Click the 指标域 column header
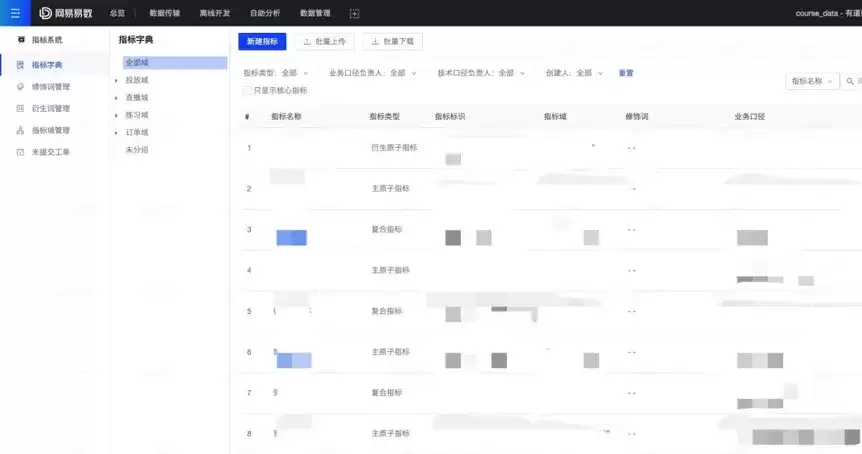The width and height of the screenshot is (862, 454). (x=555, y=117)
